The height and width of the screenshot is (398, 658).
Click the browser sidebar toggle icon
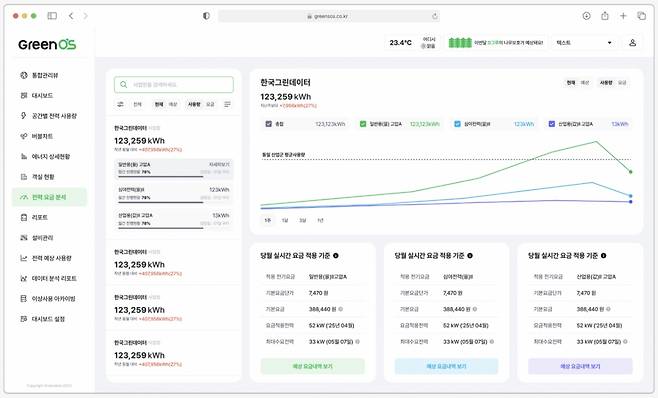pos(52,16)
